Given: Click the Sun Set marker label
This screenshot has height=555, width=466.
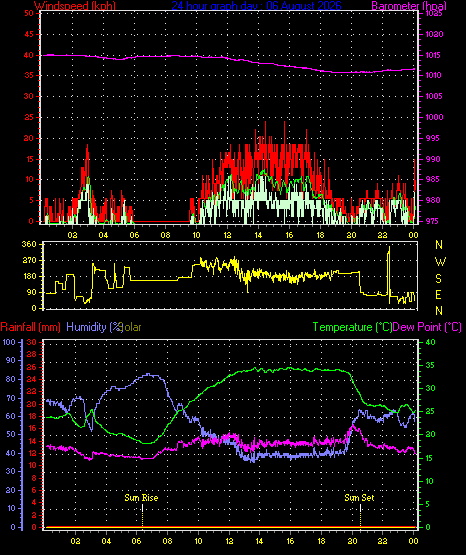Looking at the screenshot, I should (x=359, y=498).
